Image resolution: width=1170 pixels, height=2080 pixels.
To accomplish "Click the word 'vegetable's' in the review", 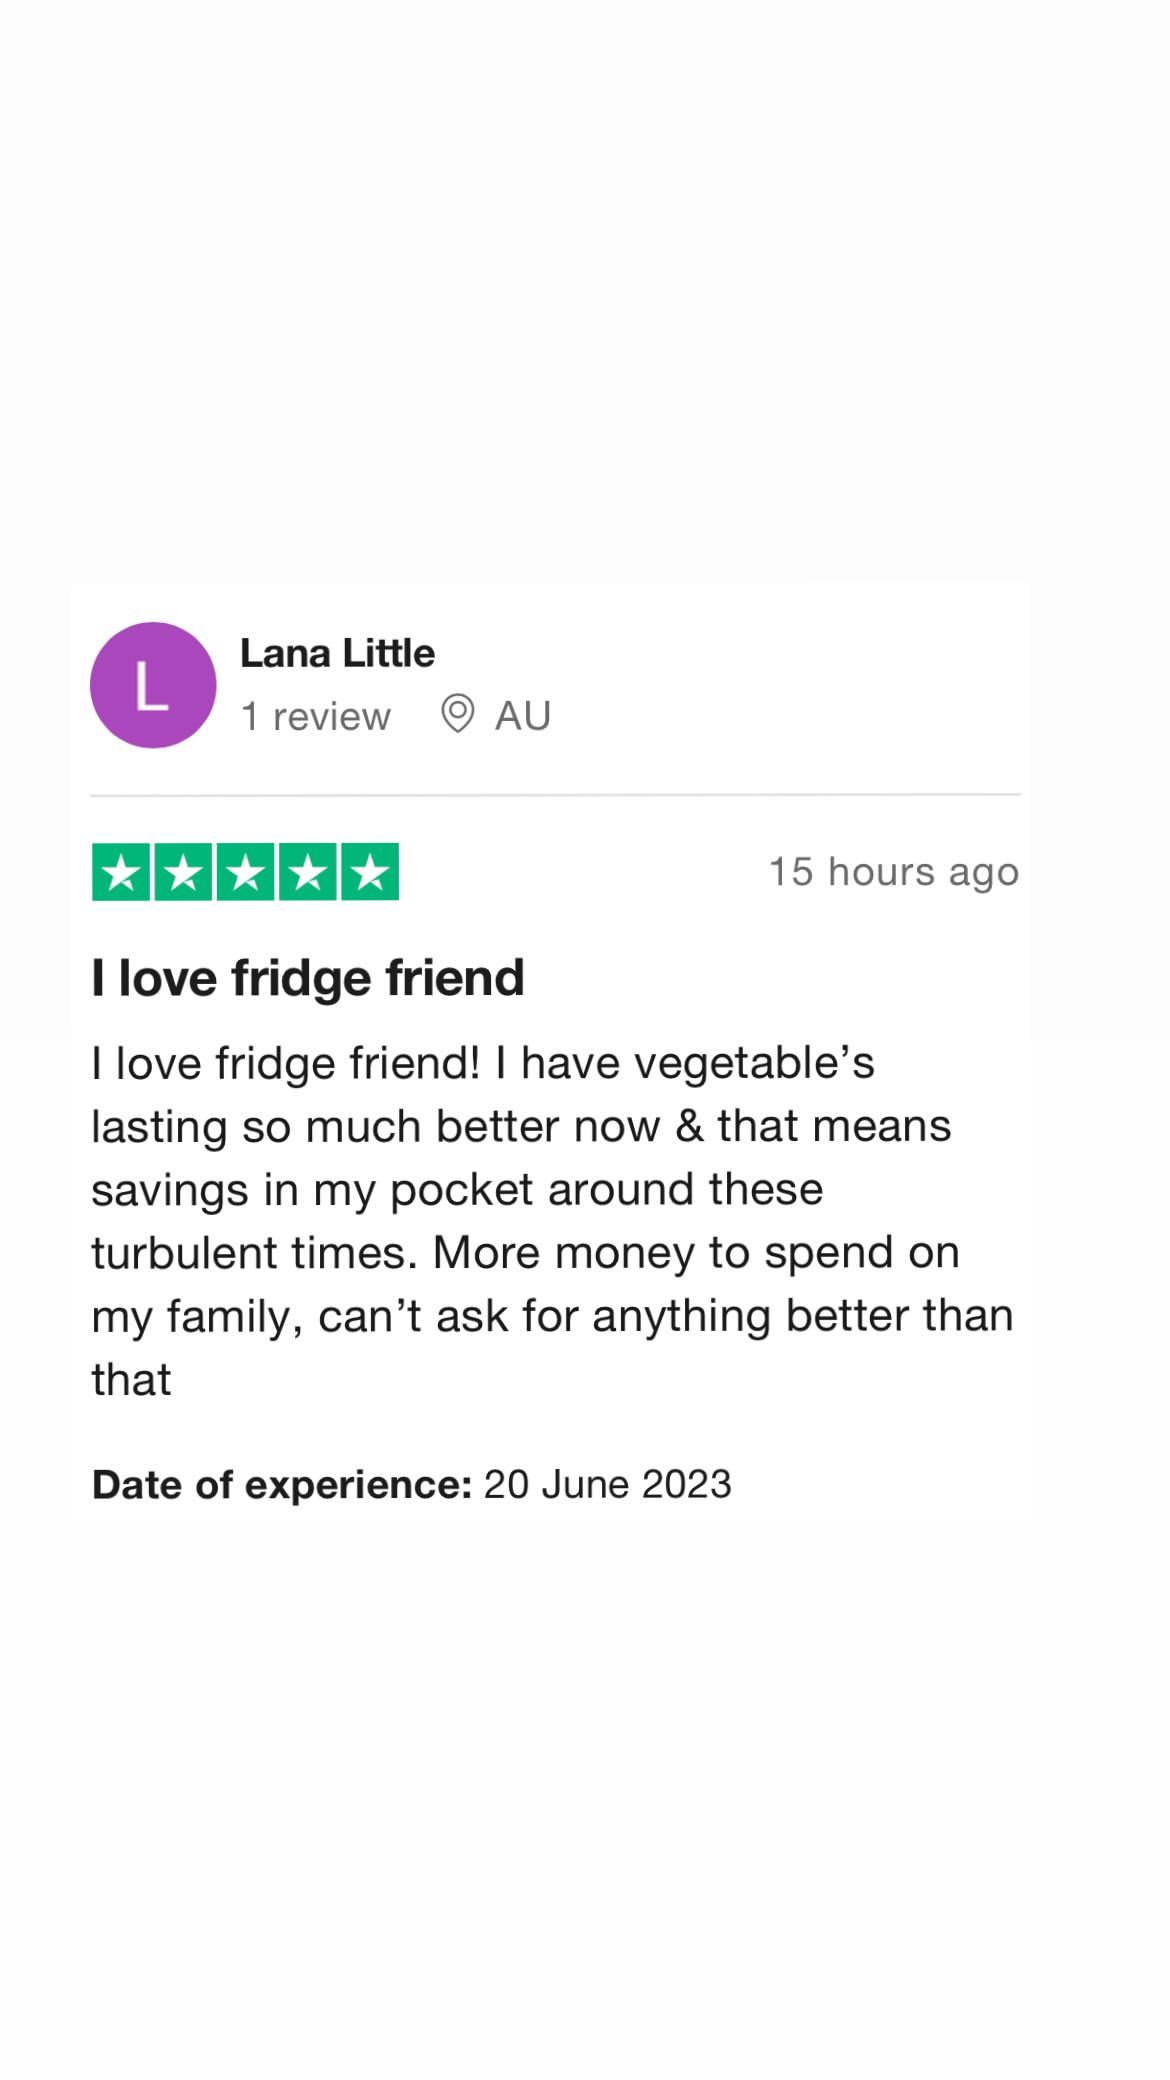I will point(755,1064).
